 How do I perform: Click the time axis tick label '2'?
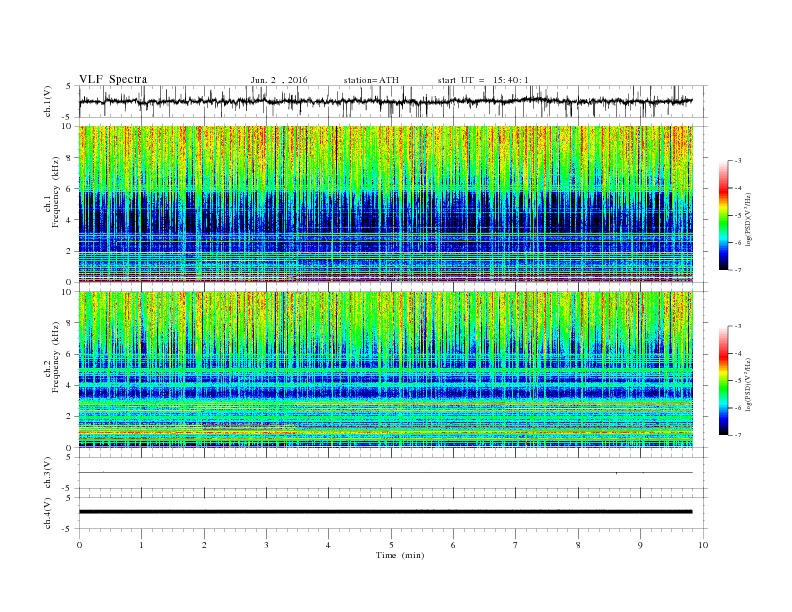click(204, 545)
